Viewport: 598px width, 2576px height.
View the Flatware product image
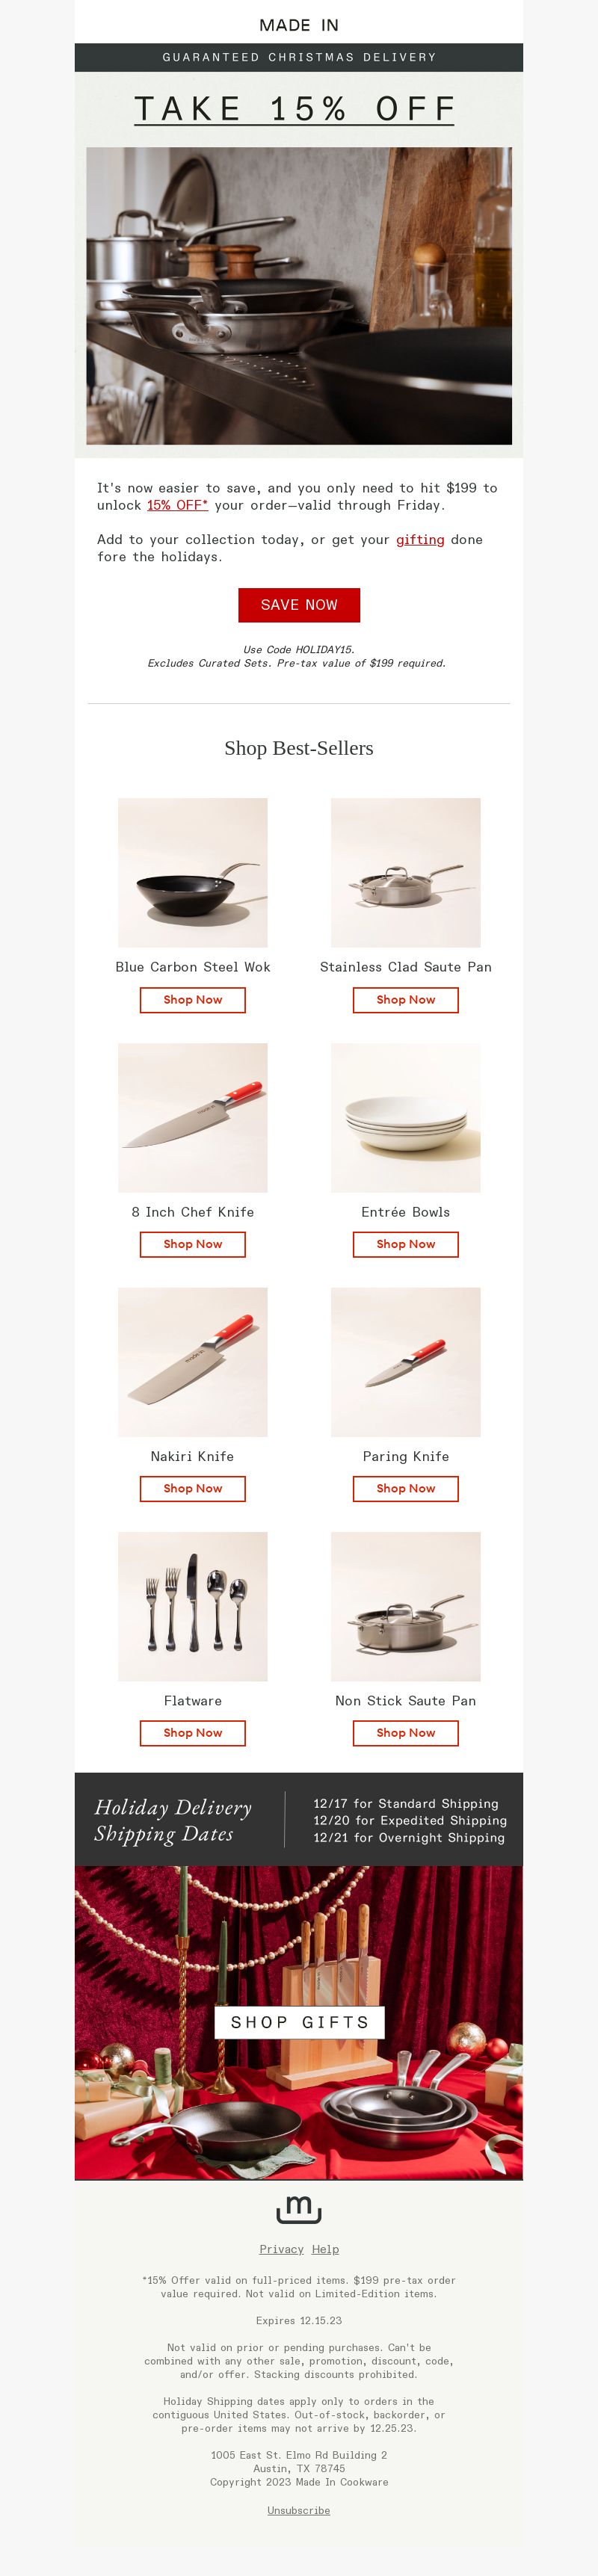pos(193,1606)
